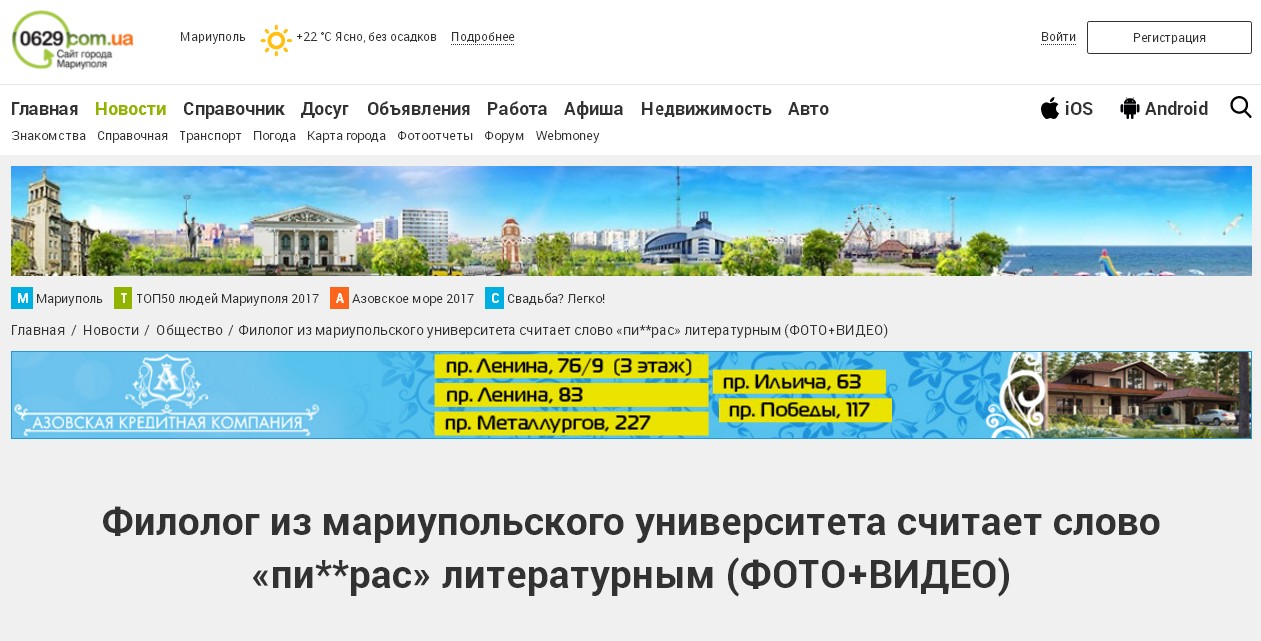Click the 0629.com.ua site logo
The height and width of the screenshot is (641, 1261).
pos(73,40)
